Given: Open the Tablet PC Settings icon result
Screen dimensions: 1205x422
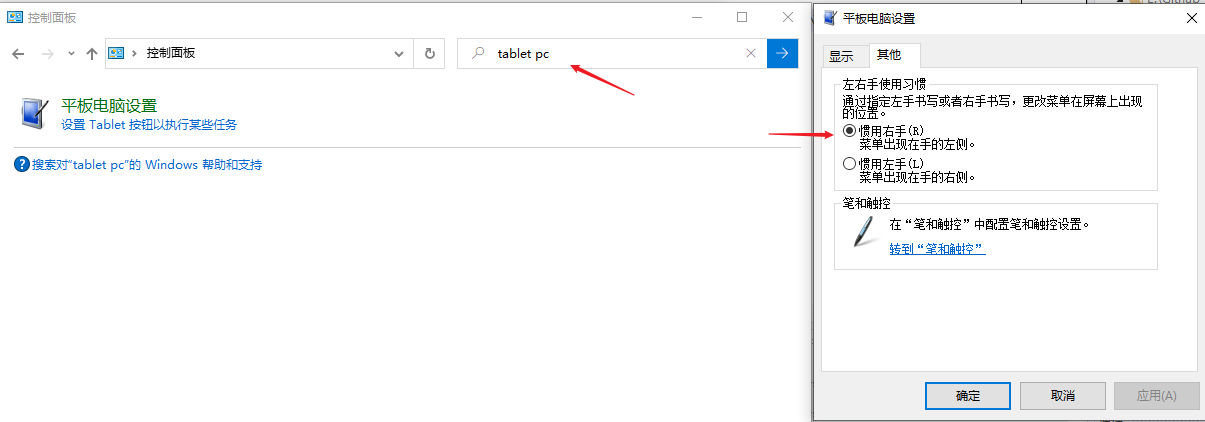Looking at the screenshot, I should [x=33, y=113].
